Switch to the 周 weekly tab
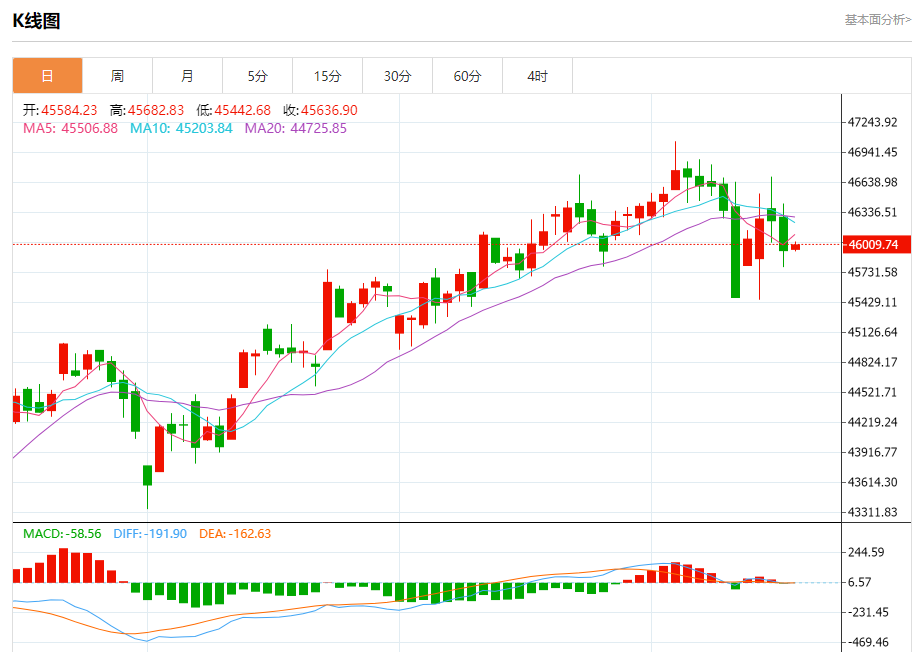Image resolution: width=922 pixels, height=652 pixels. pyautogui.click(x=117, y=76)
